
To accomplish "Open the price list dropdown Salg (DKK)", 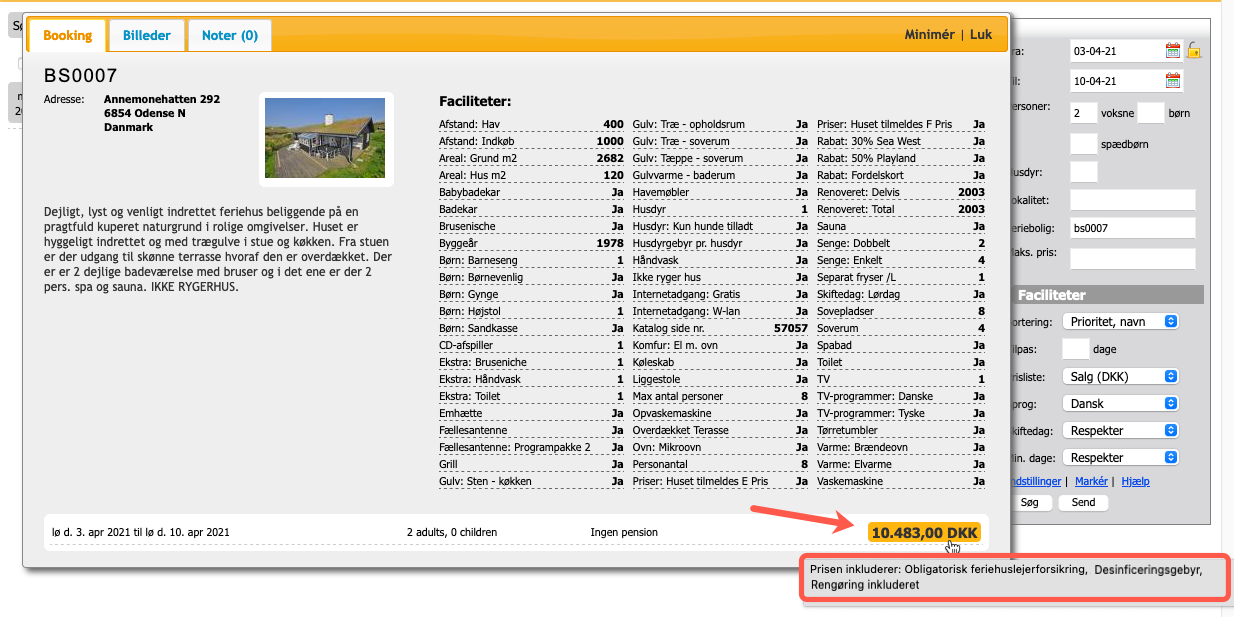I will [x=1121, y=376].
